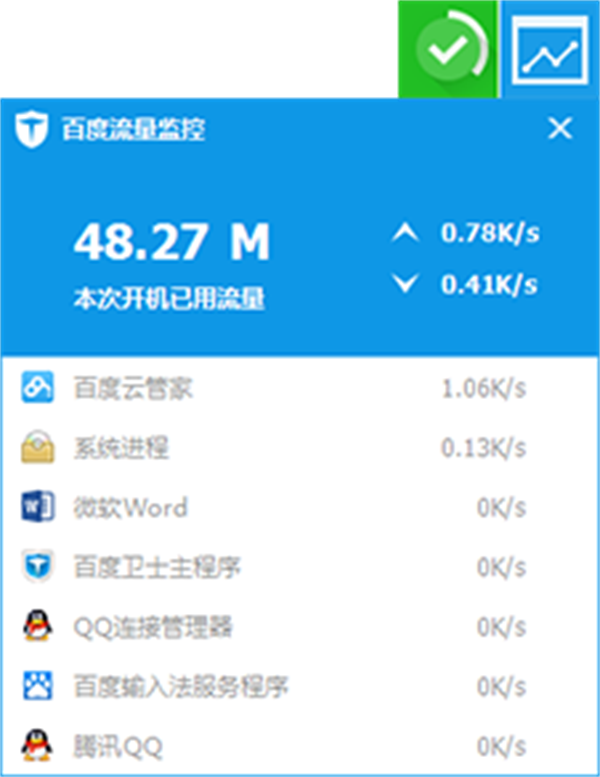This screenshot has height=777, width=600.
Task: Click the upload arrow speed indicator
Action: tap(405, 232)
